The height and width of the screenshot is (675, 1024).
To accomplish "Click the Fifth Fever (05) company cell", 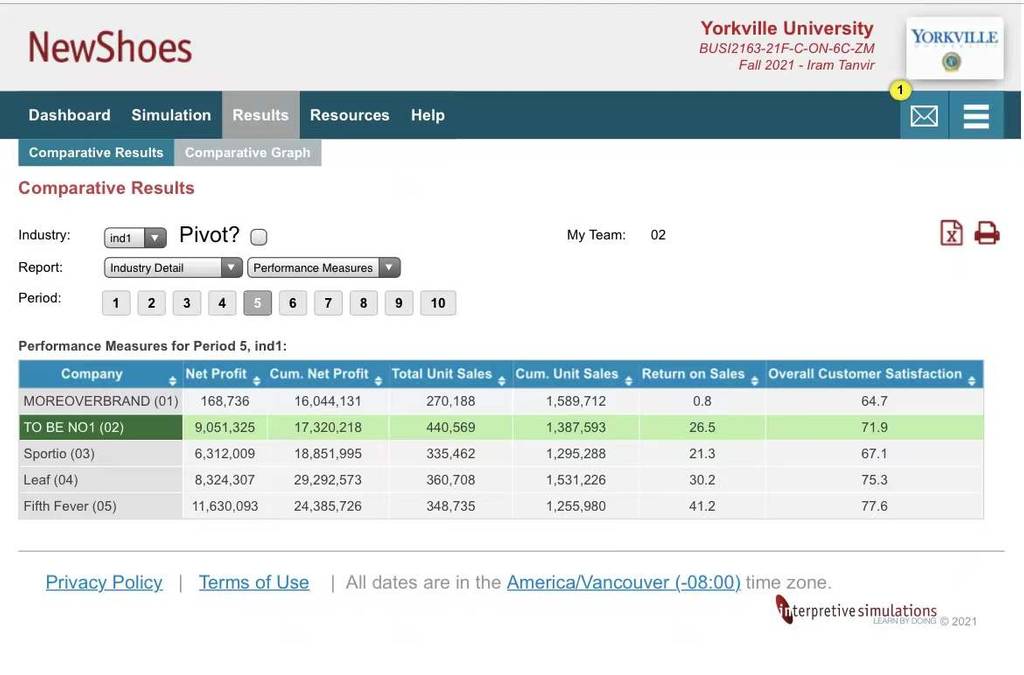I will click(101, 506).
